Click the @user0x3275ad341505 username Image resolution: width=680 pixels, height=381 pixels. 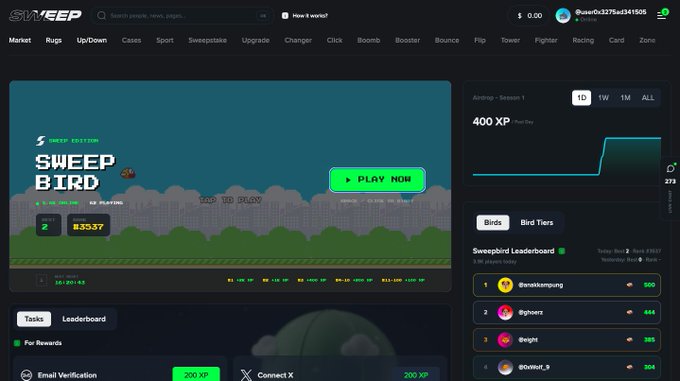[x=611, y=12]
